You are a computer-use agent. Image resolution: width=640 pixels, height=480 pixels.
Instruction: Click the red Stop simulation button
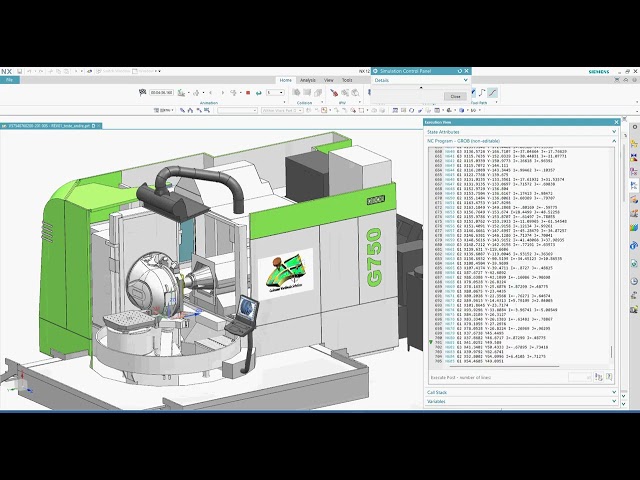pyautogui.click(x=248, y=93)
